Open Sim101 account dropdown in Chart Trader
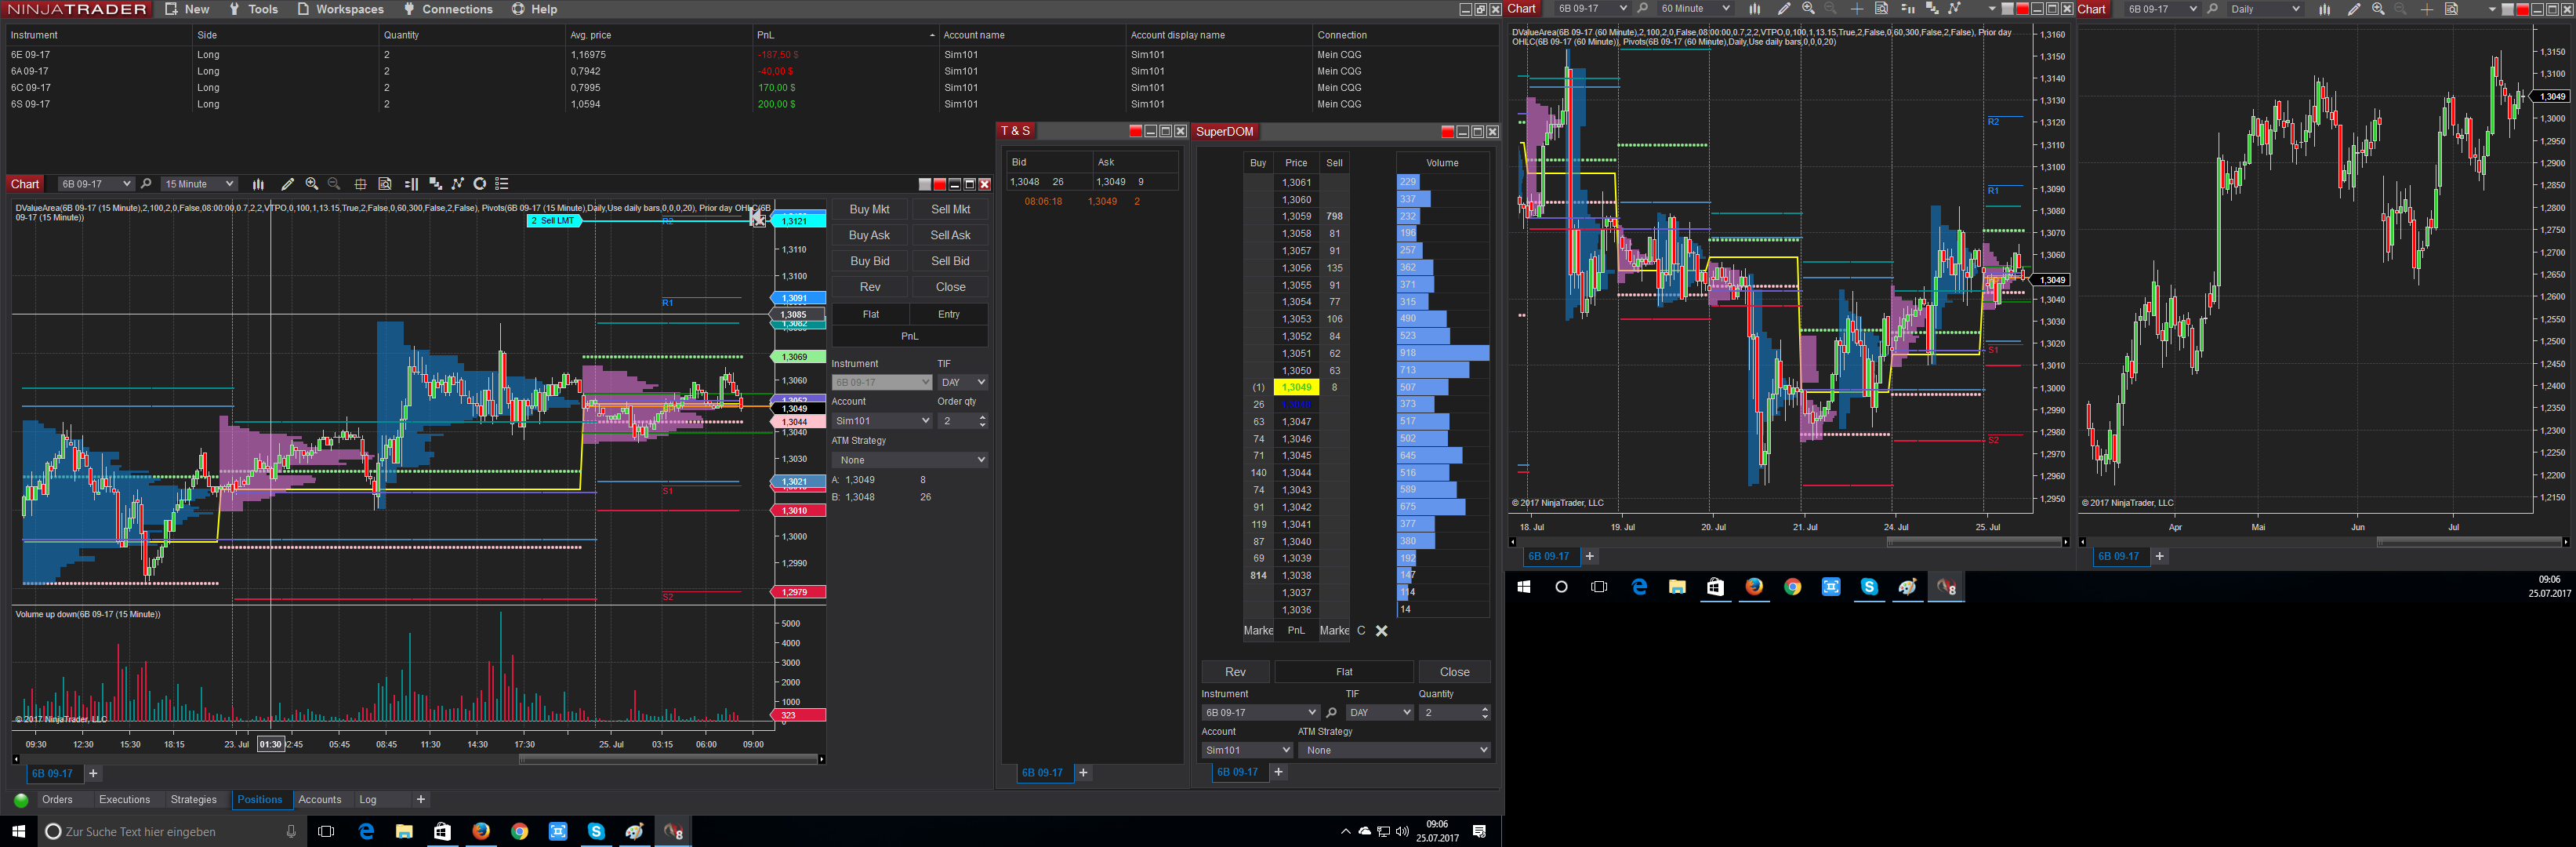 click(881, 421)
